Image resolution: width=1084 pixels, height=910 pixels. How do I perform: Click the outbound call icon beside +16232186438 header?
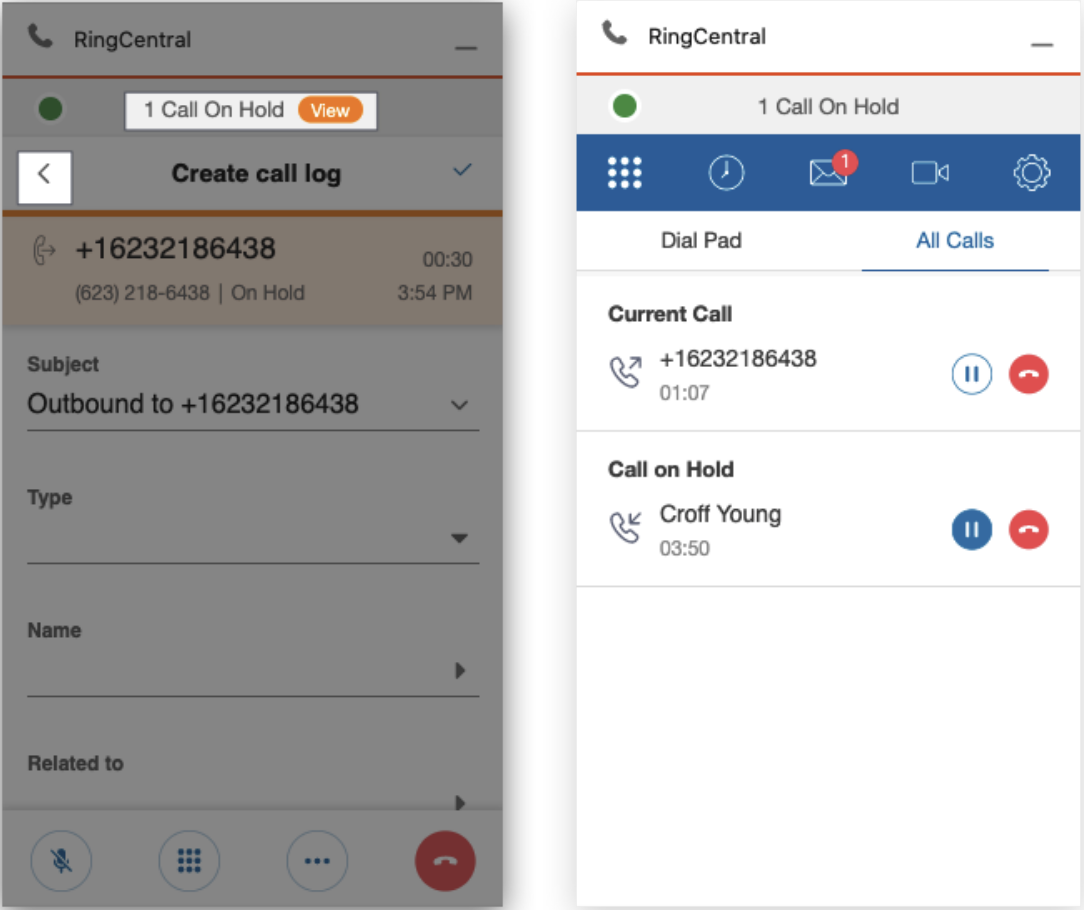click(x=44, y=250)
